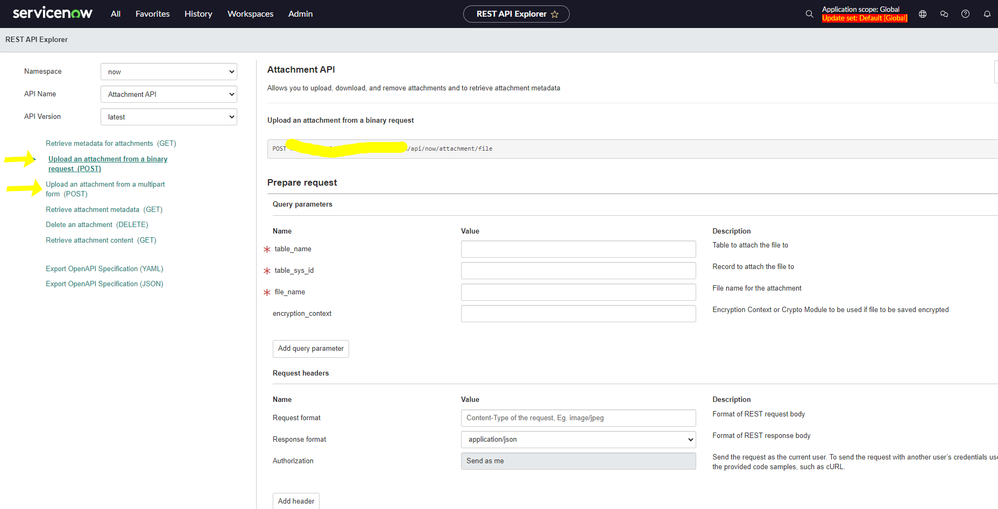Image resolution: width=998 pixels, height=509 pixels.
Task: Click the encryption_context value field
Action: [x=578, y=314]
